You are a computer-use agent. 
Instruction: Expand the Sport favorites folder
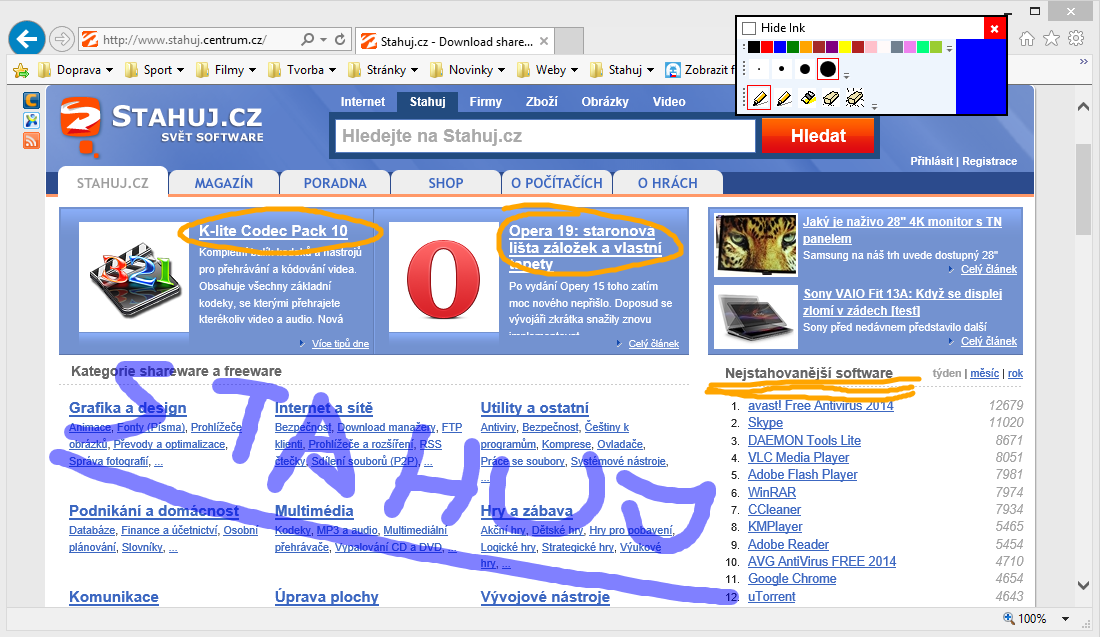pos(154,70)
